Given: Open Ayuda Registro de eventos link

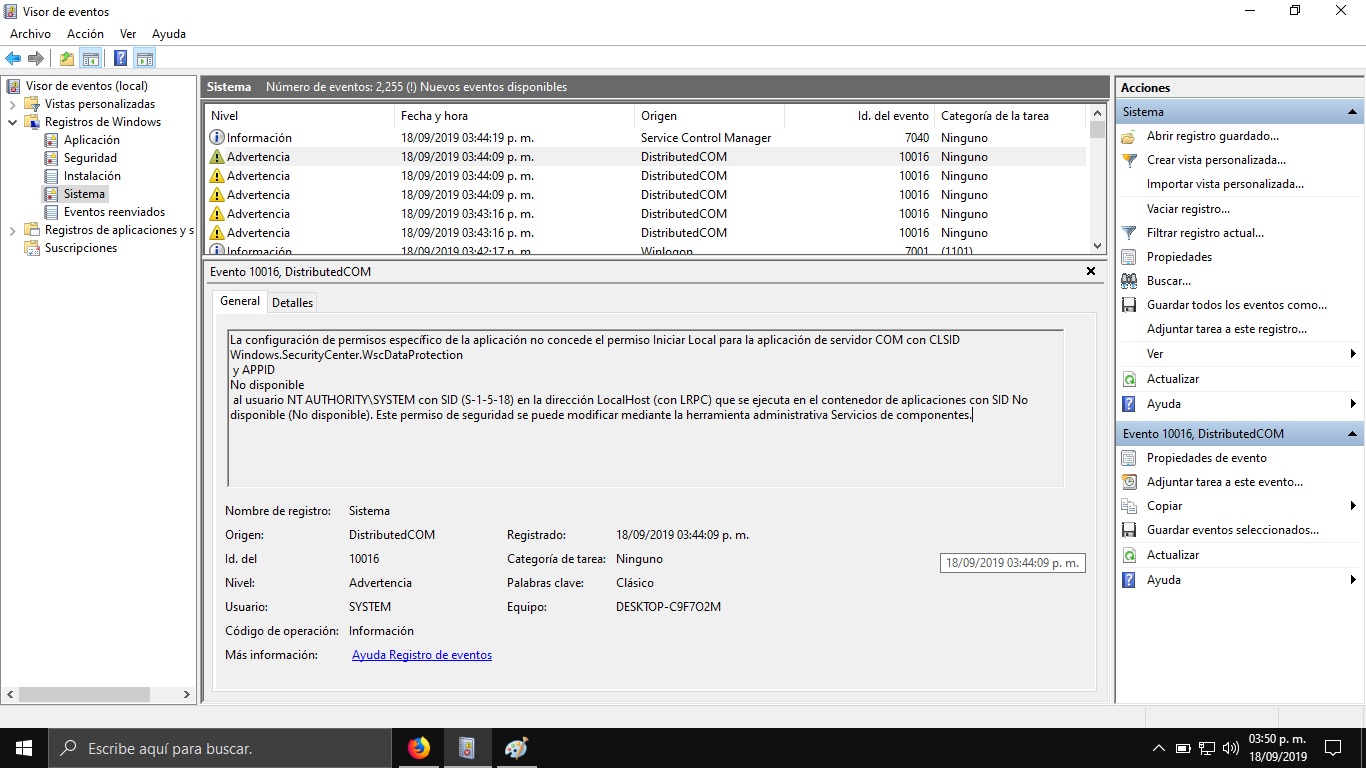Looking at the screenshot, I should pos(422,655).
